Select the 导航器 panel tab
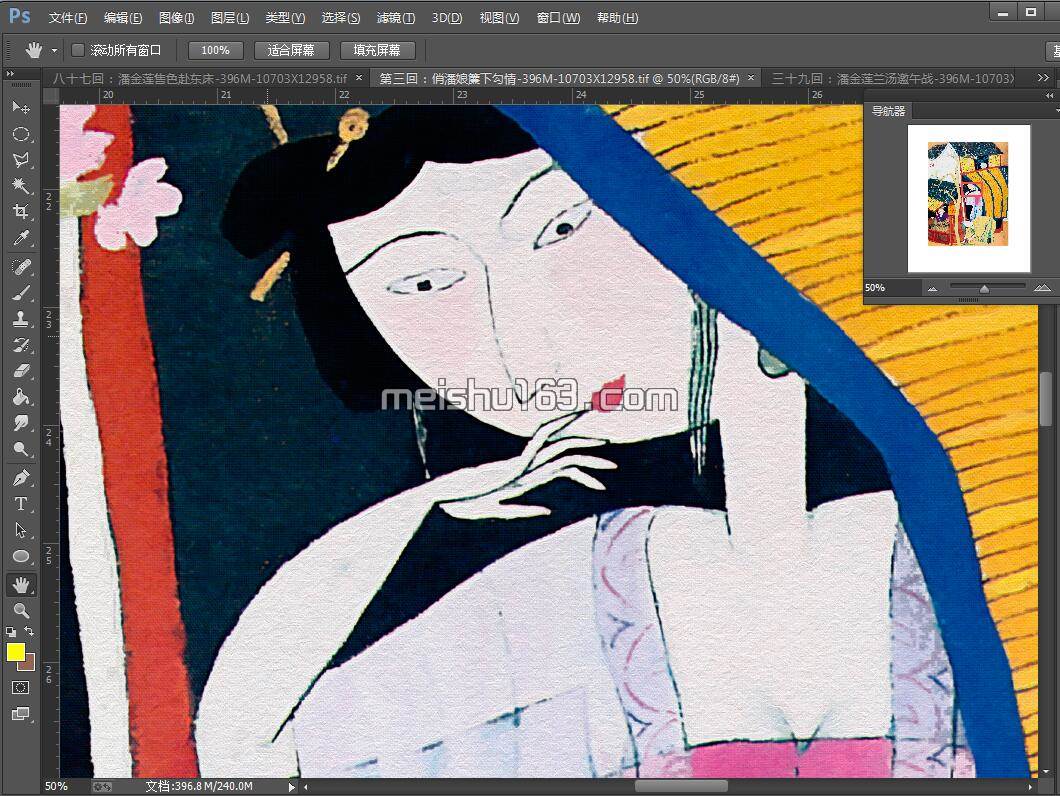This screenshot has width=1060, height=796. [888, 111]
